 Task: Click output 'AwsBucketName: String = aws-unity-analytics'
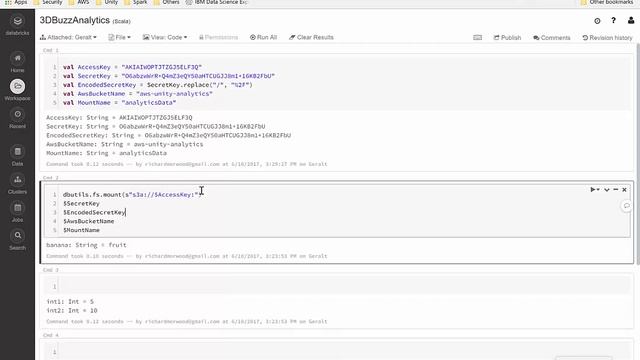tap(124, 144)
